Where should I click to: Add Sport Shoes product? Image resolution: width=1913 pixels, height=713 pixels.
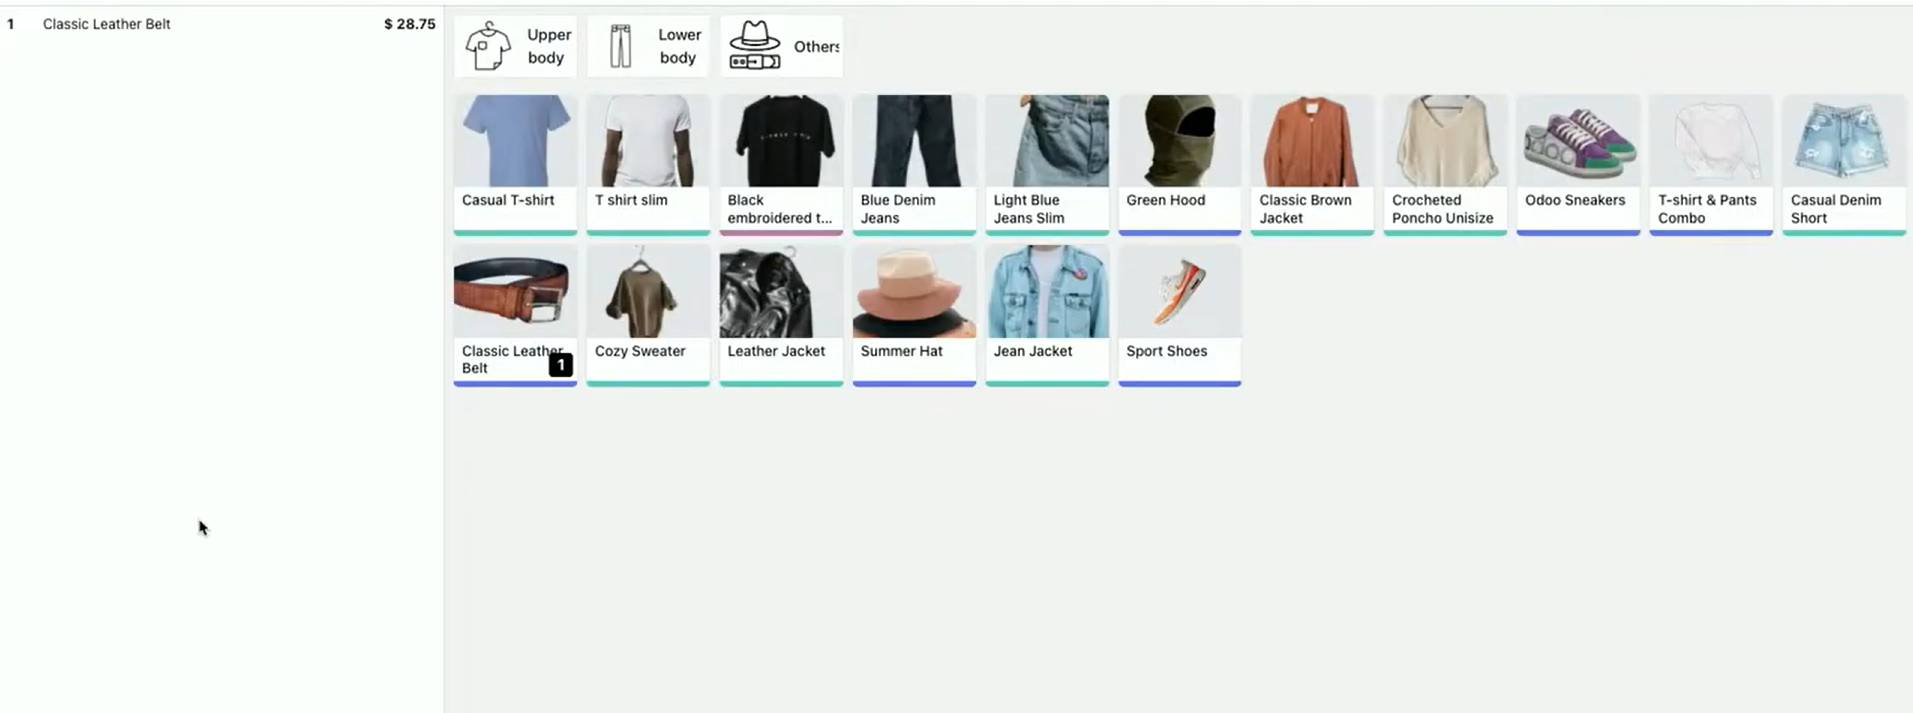tap(1180, 316)
